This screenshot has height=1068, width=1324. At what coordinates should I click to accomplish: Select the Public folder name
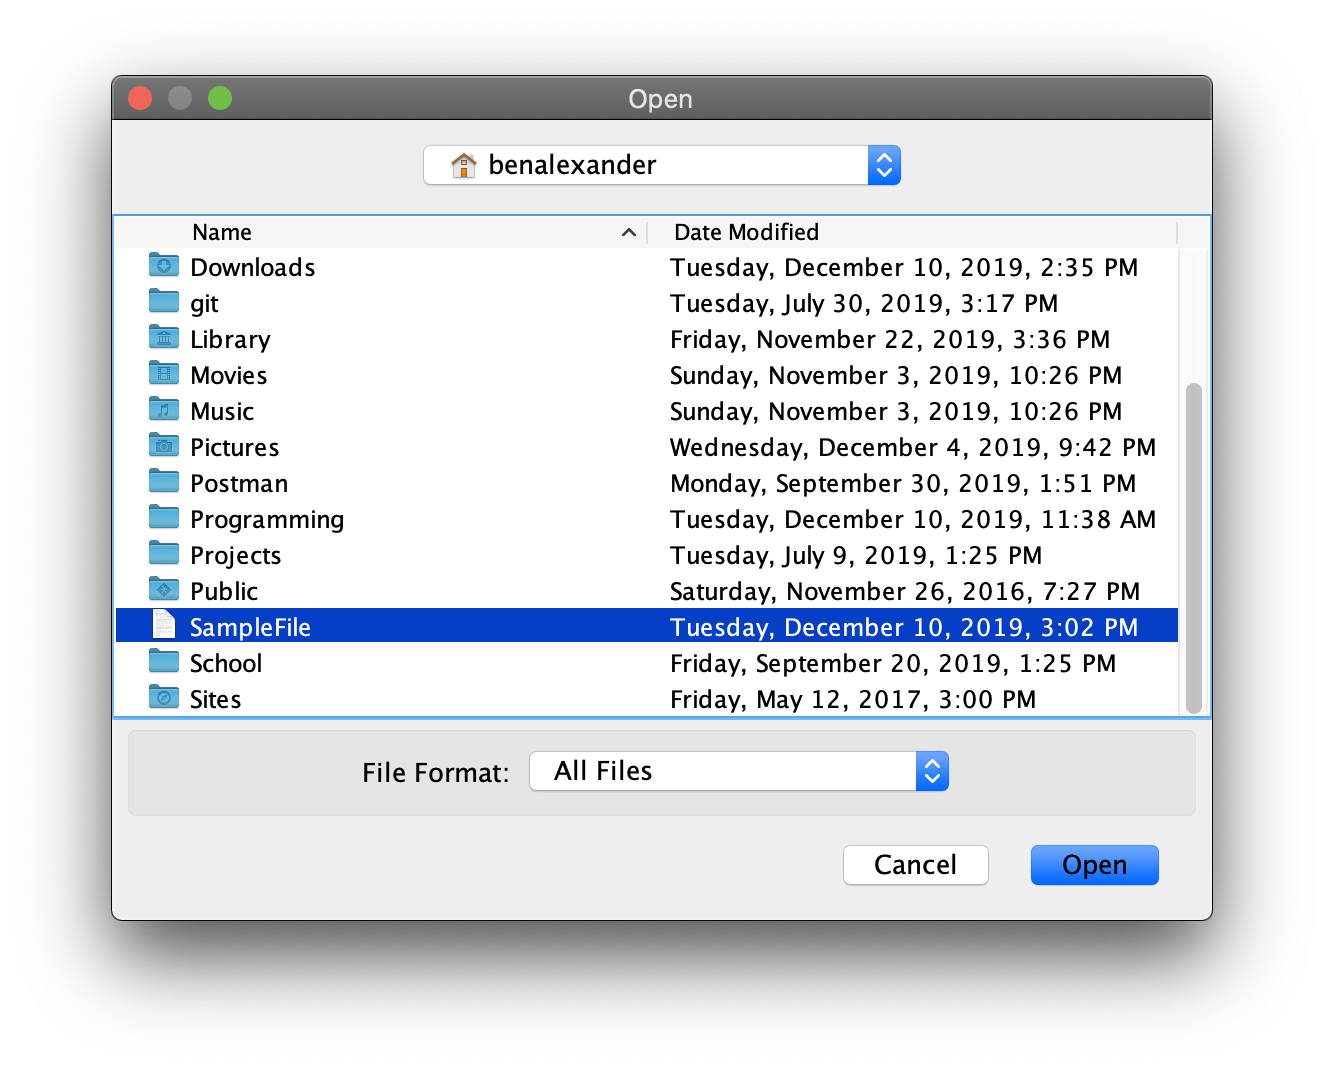pyautogui.click(x=224, y=591)
